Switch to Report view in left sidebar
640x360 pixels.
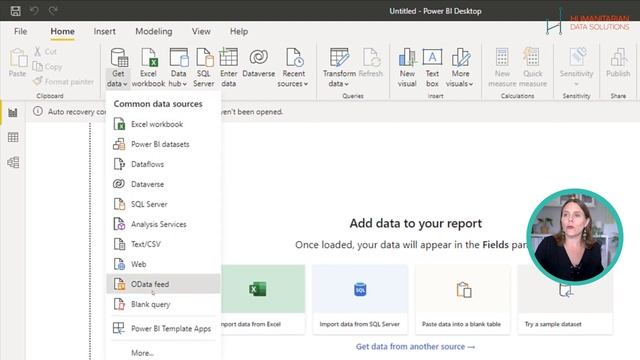click(13, 113)
